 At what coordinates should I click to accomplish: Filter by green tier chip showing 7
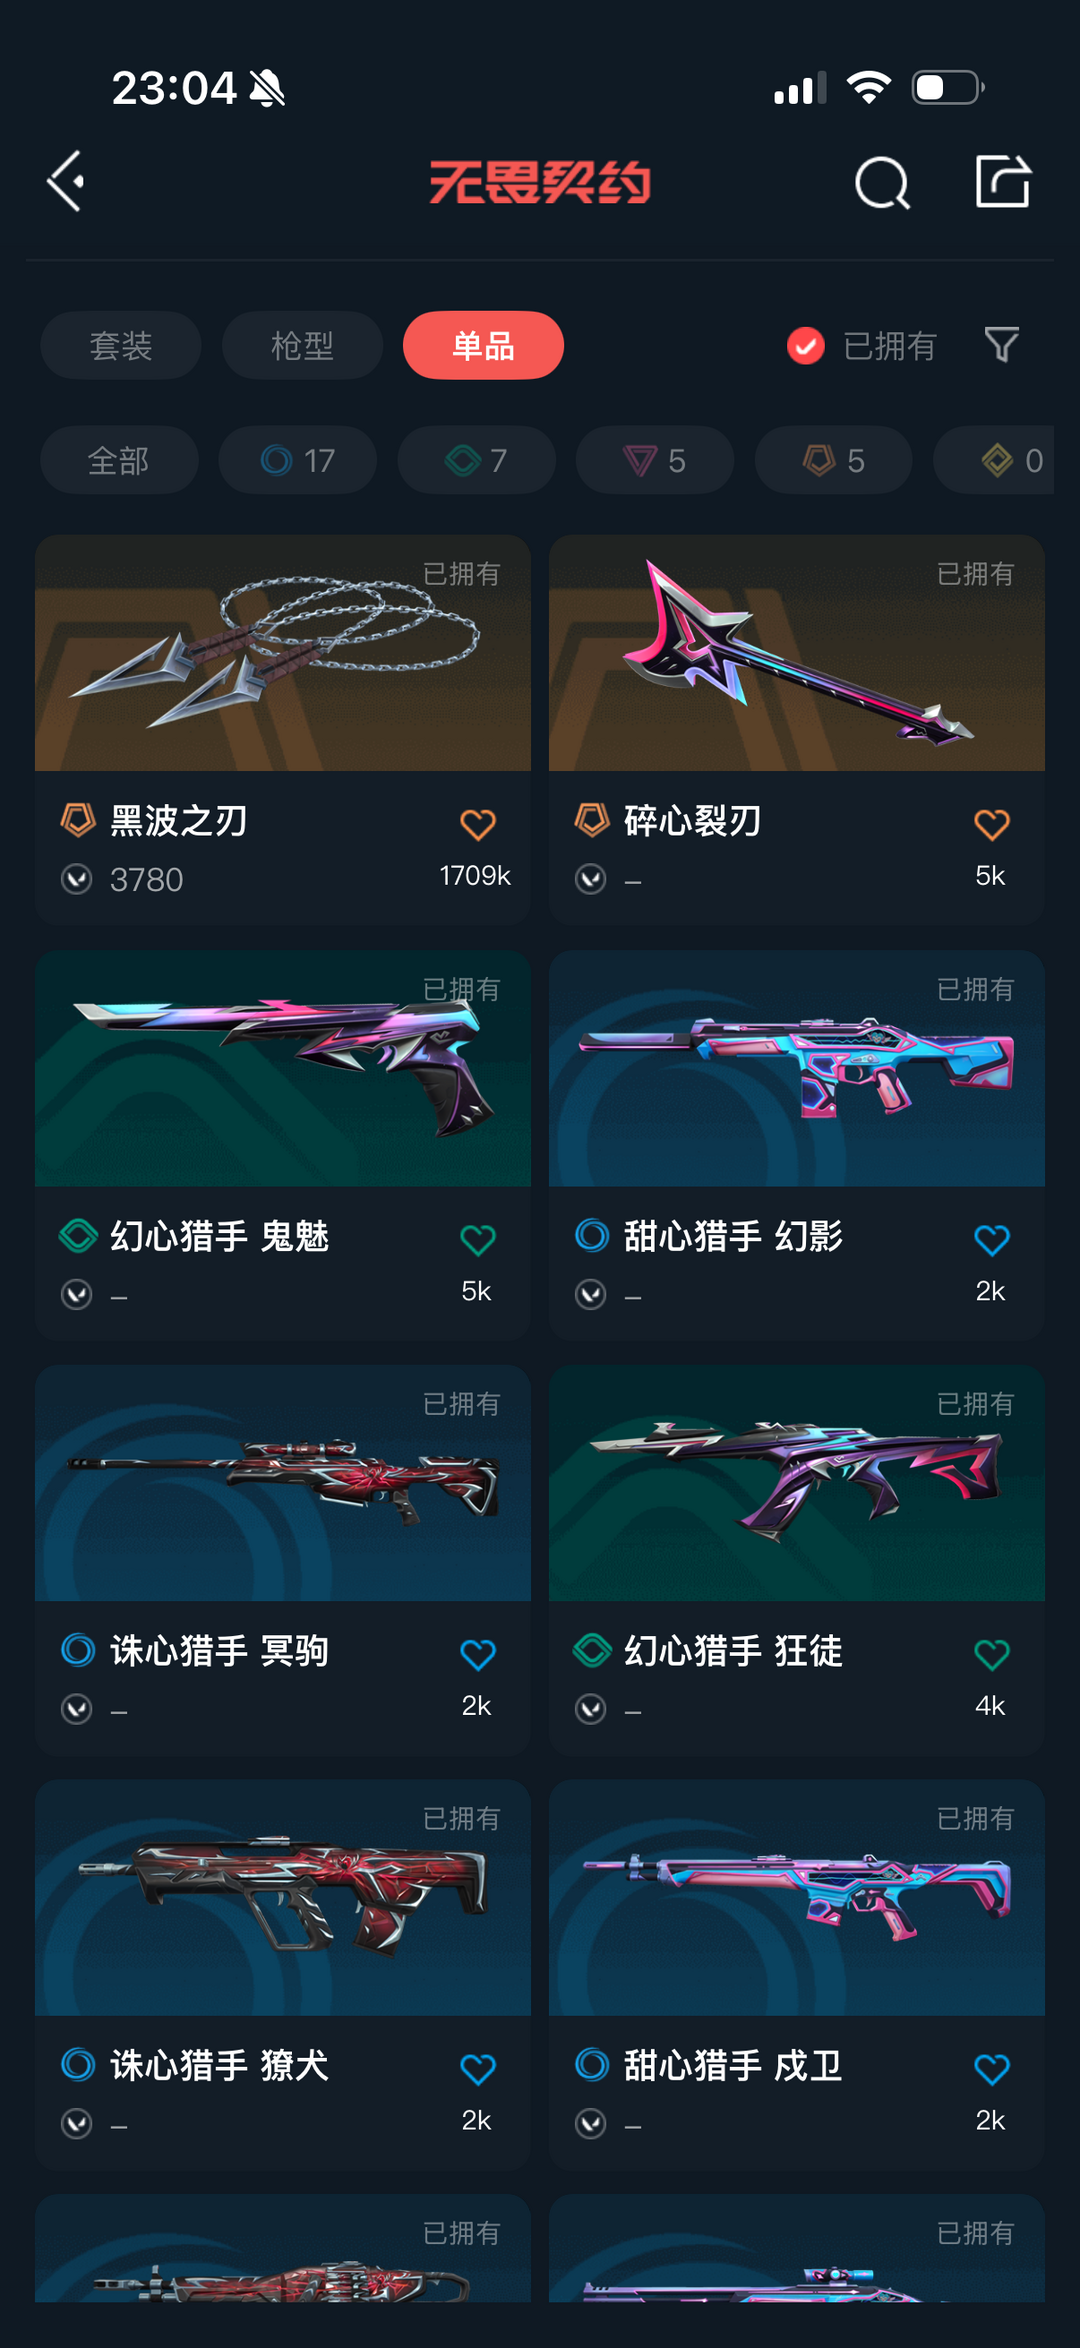pyautogui.click(x=476, y=460)
